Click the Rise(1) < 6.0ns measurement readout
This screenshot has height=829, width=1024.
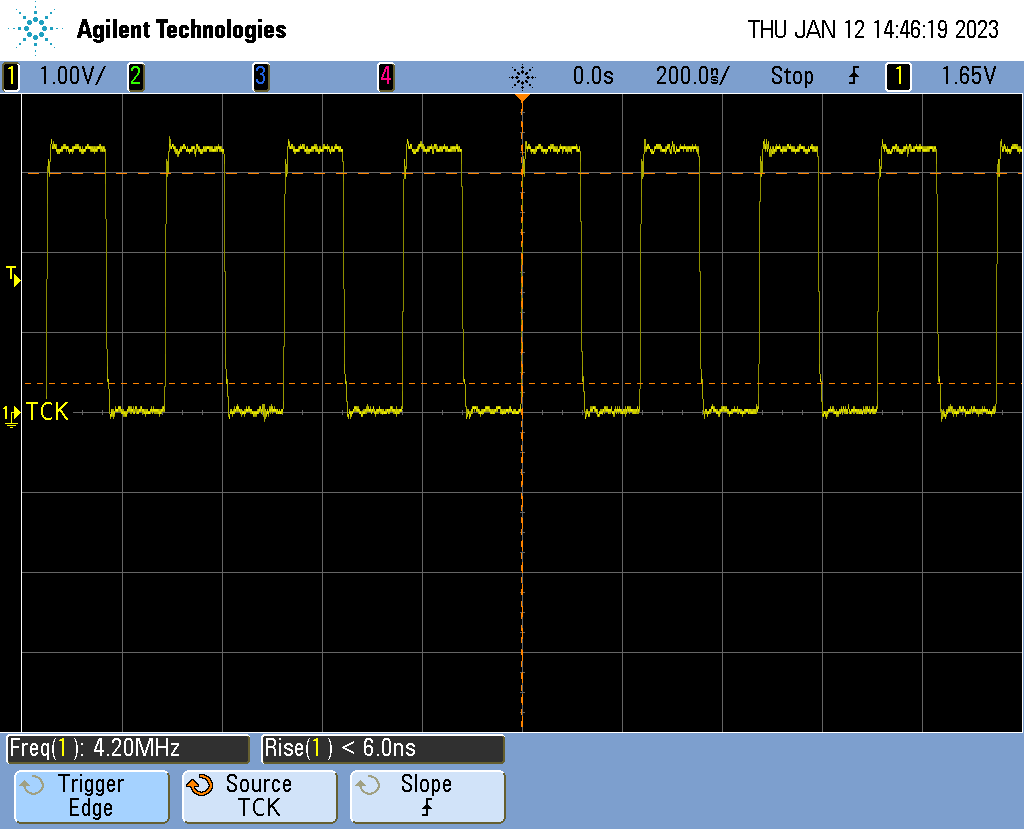click(x=383, y=748)
